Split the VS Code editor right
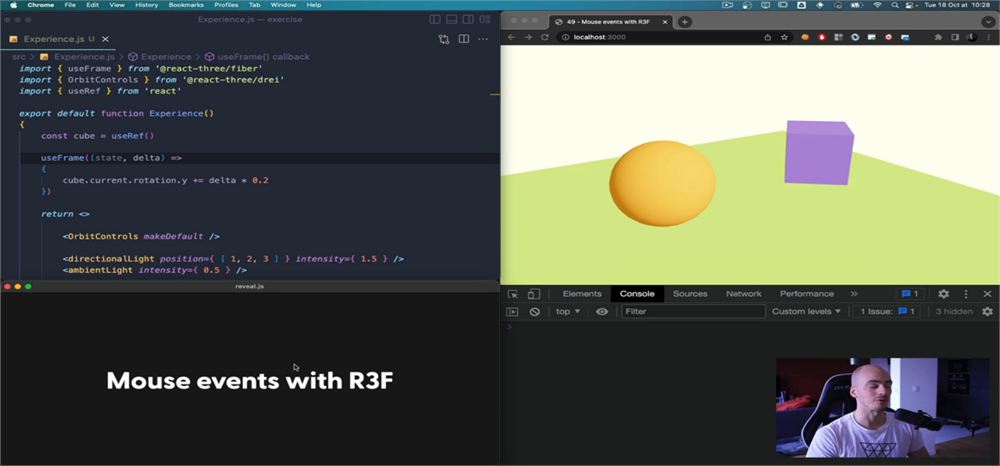The width and height of the screenshot is (1000, 466). [464, 39]
